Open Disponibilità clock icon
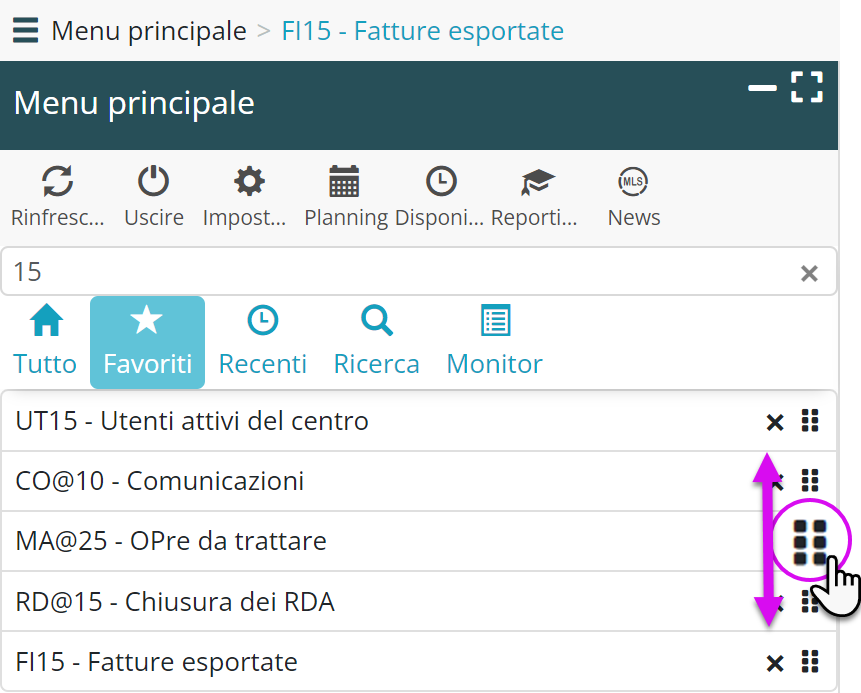This screenshot has height=693, width=861. coord(440,182)
